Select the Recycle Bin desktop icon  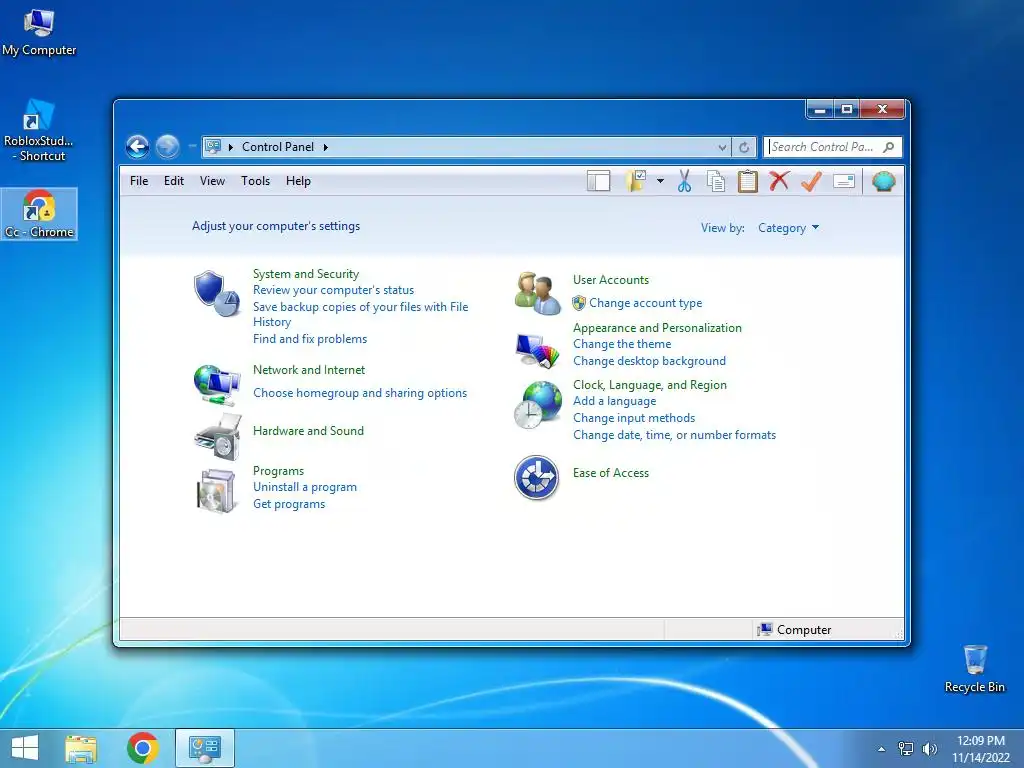[974, 669]
